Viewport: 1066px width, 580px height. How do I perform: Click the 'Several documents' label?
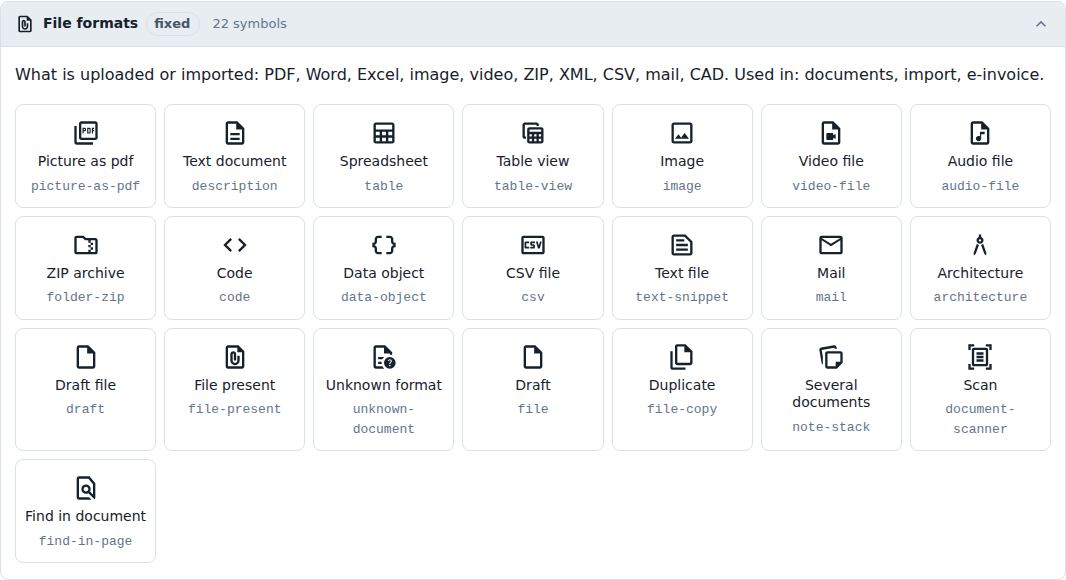click(x=831, y=394)
